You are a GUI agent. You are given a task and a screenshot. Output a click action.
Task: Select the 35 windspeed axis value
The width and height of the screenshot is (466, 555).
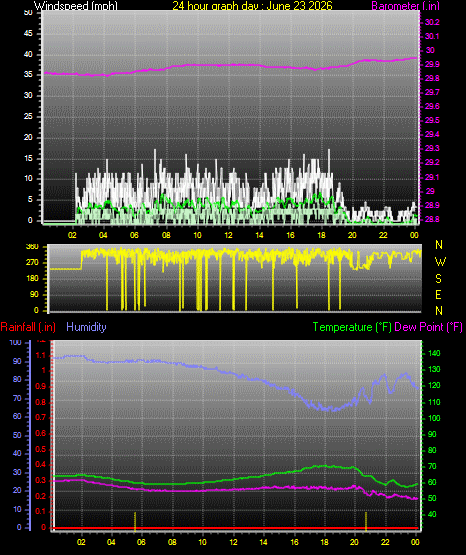coord(28,75)
